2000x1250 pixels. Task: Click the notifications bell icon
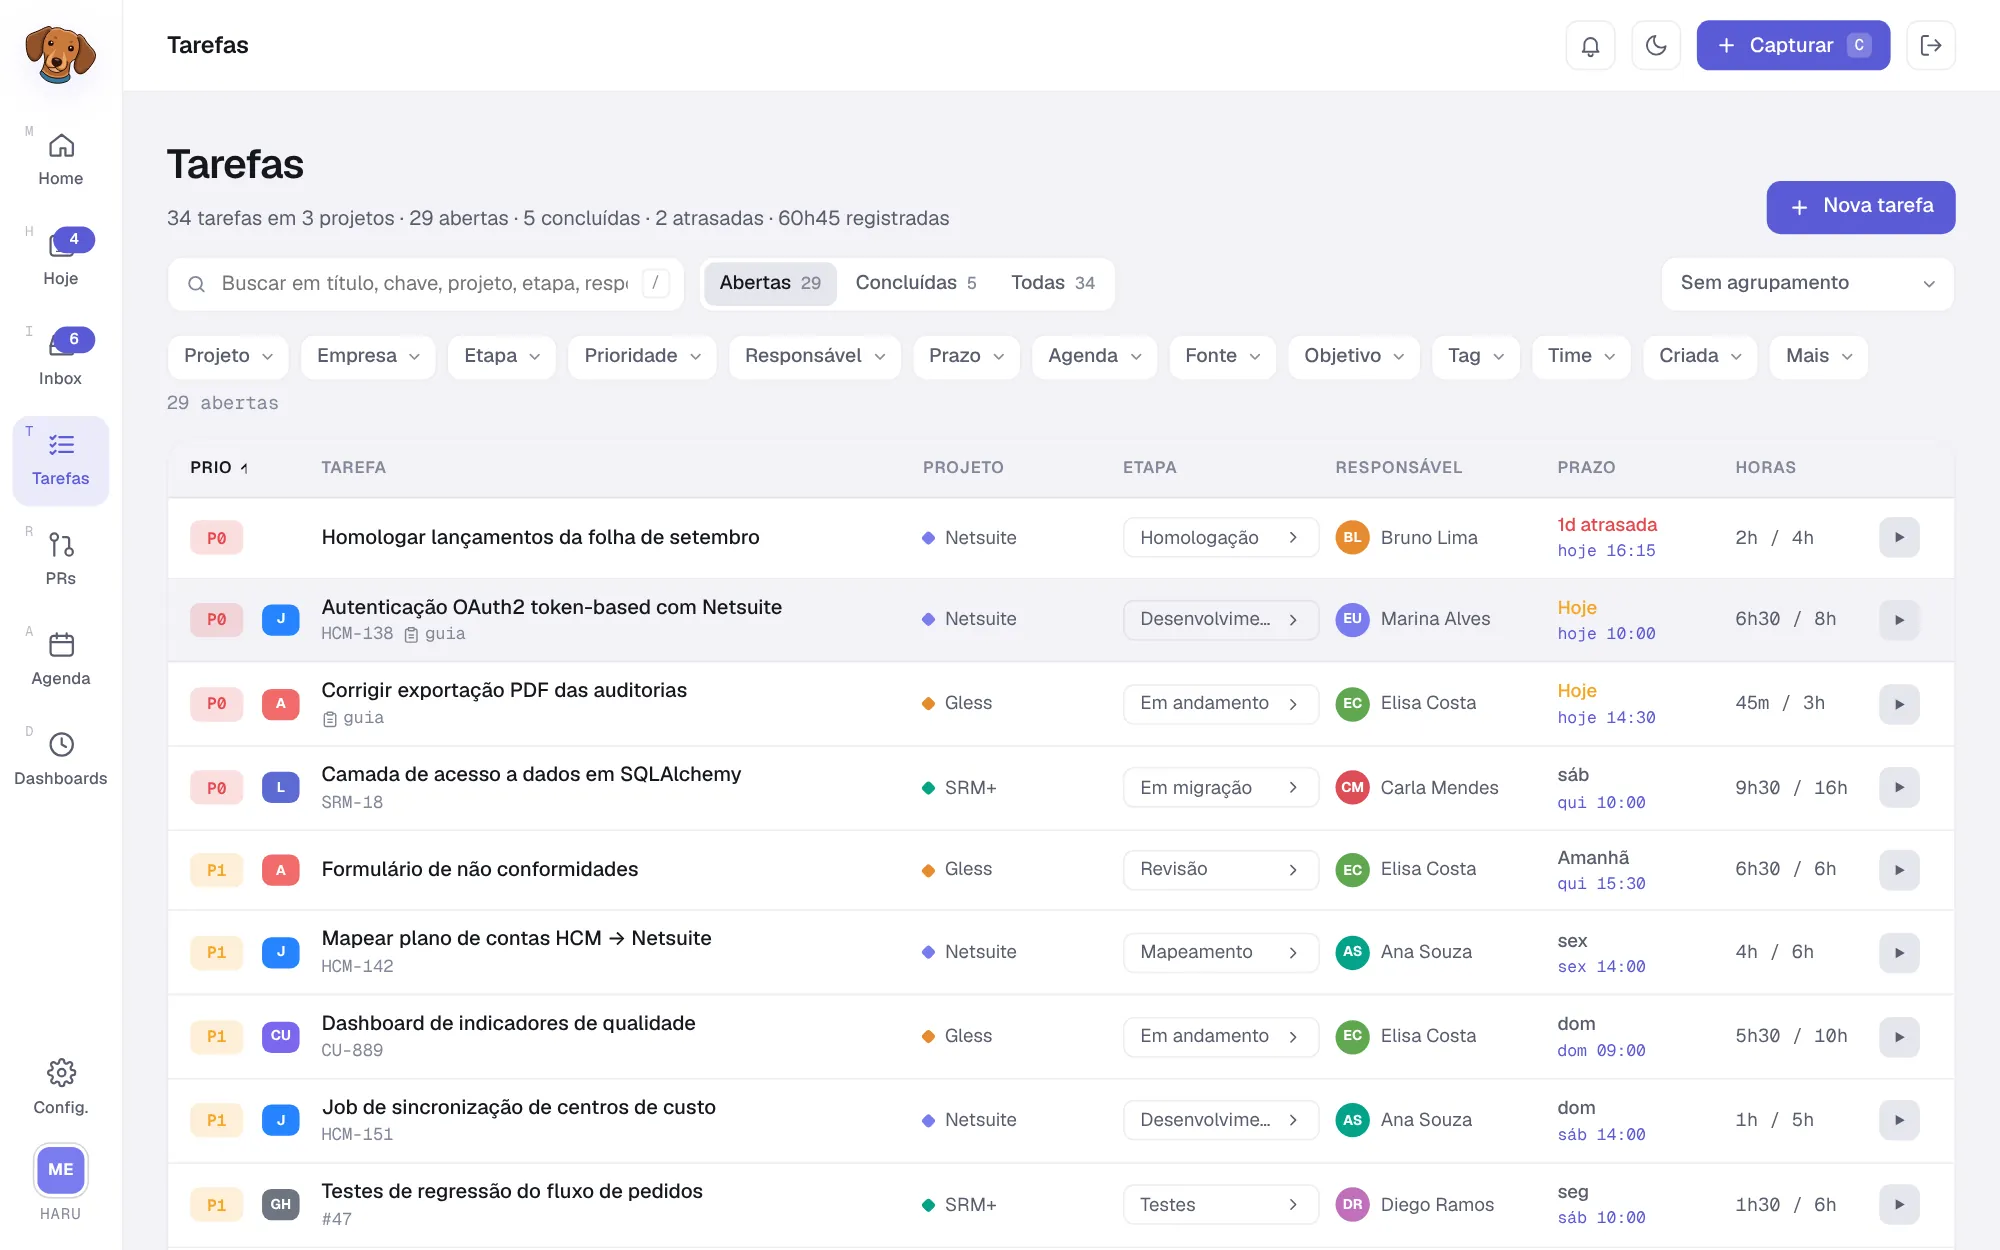click(x=1590, y=45)
